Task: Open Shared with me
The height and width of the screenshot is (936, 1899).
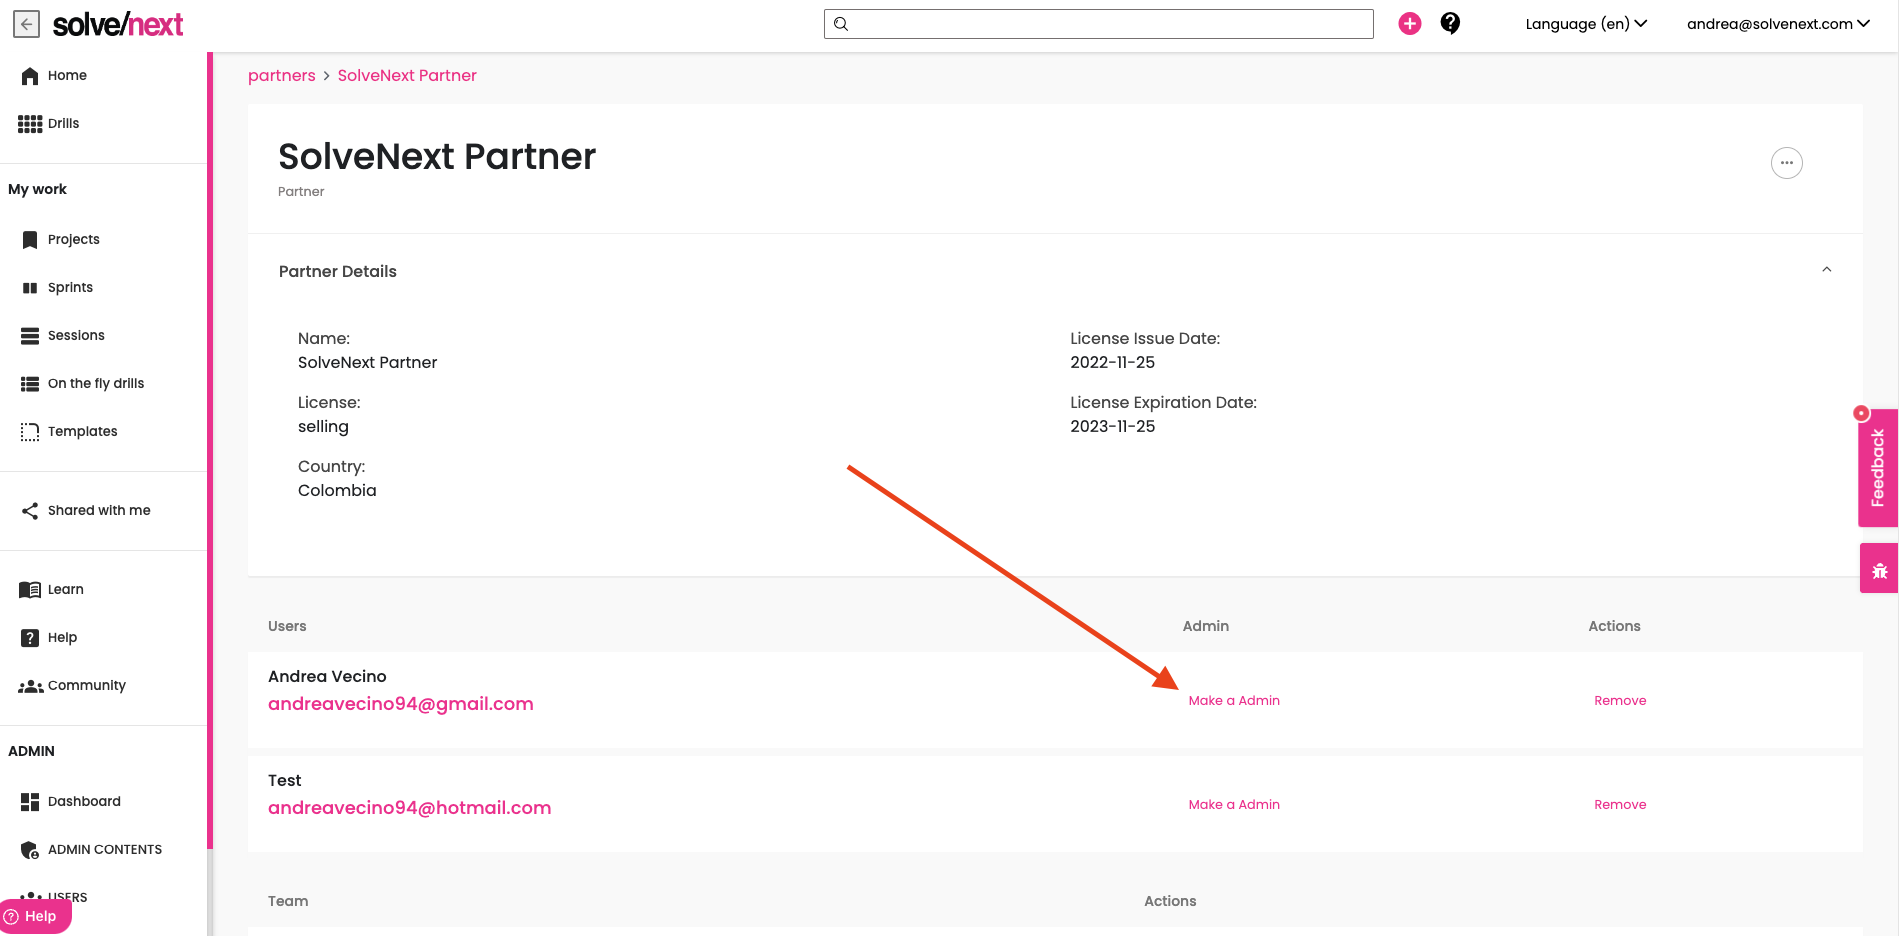Action: click(x=99, y=511)
